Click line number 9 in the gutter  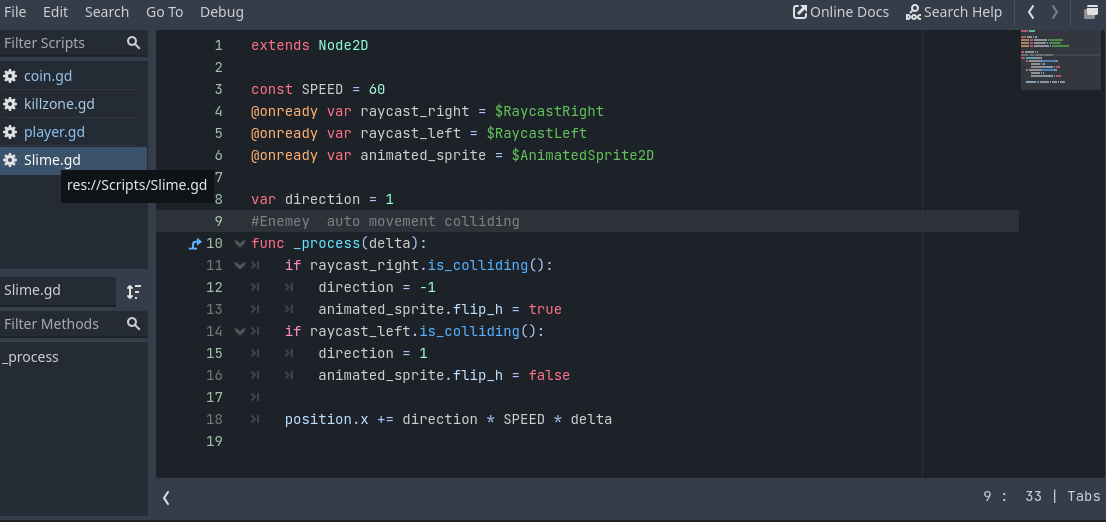tap(218, 221)
